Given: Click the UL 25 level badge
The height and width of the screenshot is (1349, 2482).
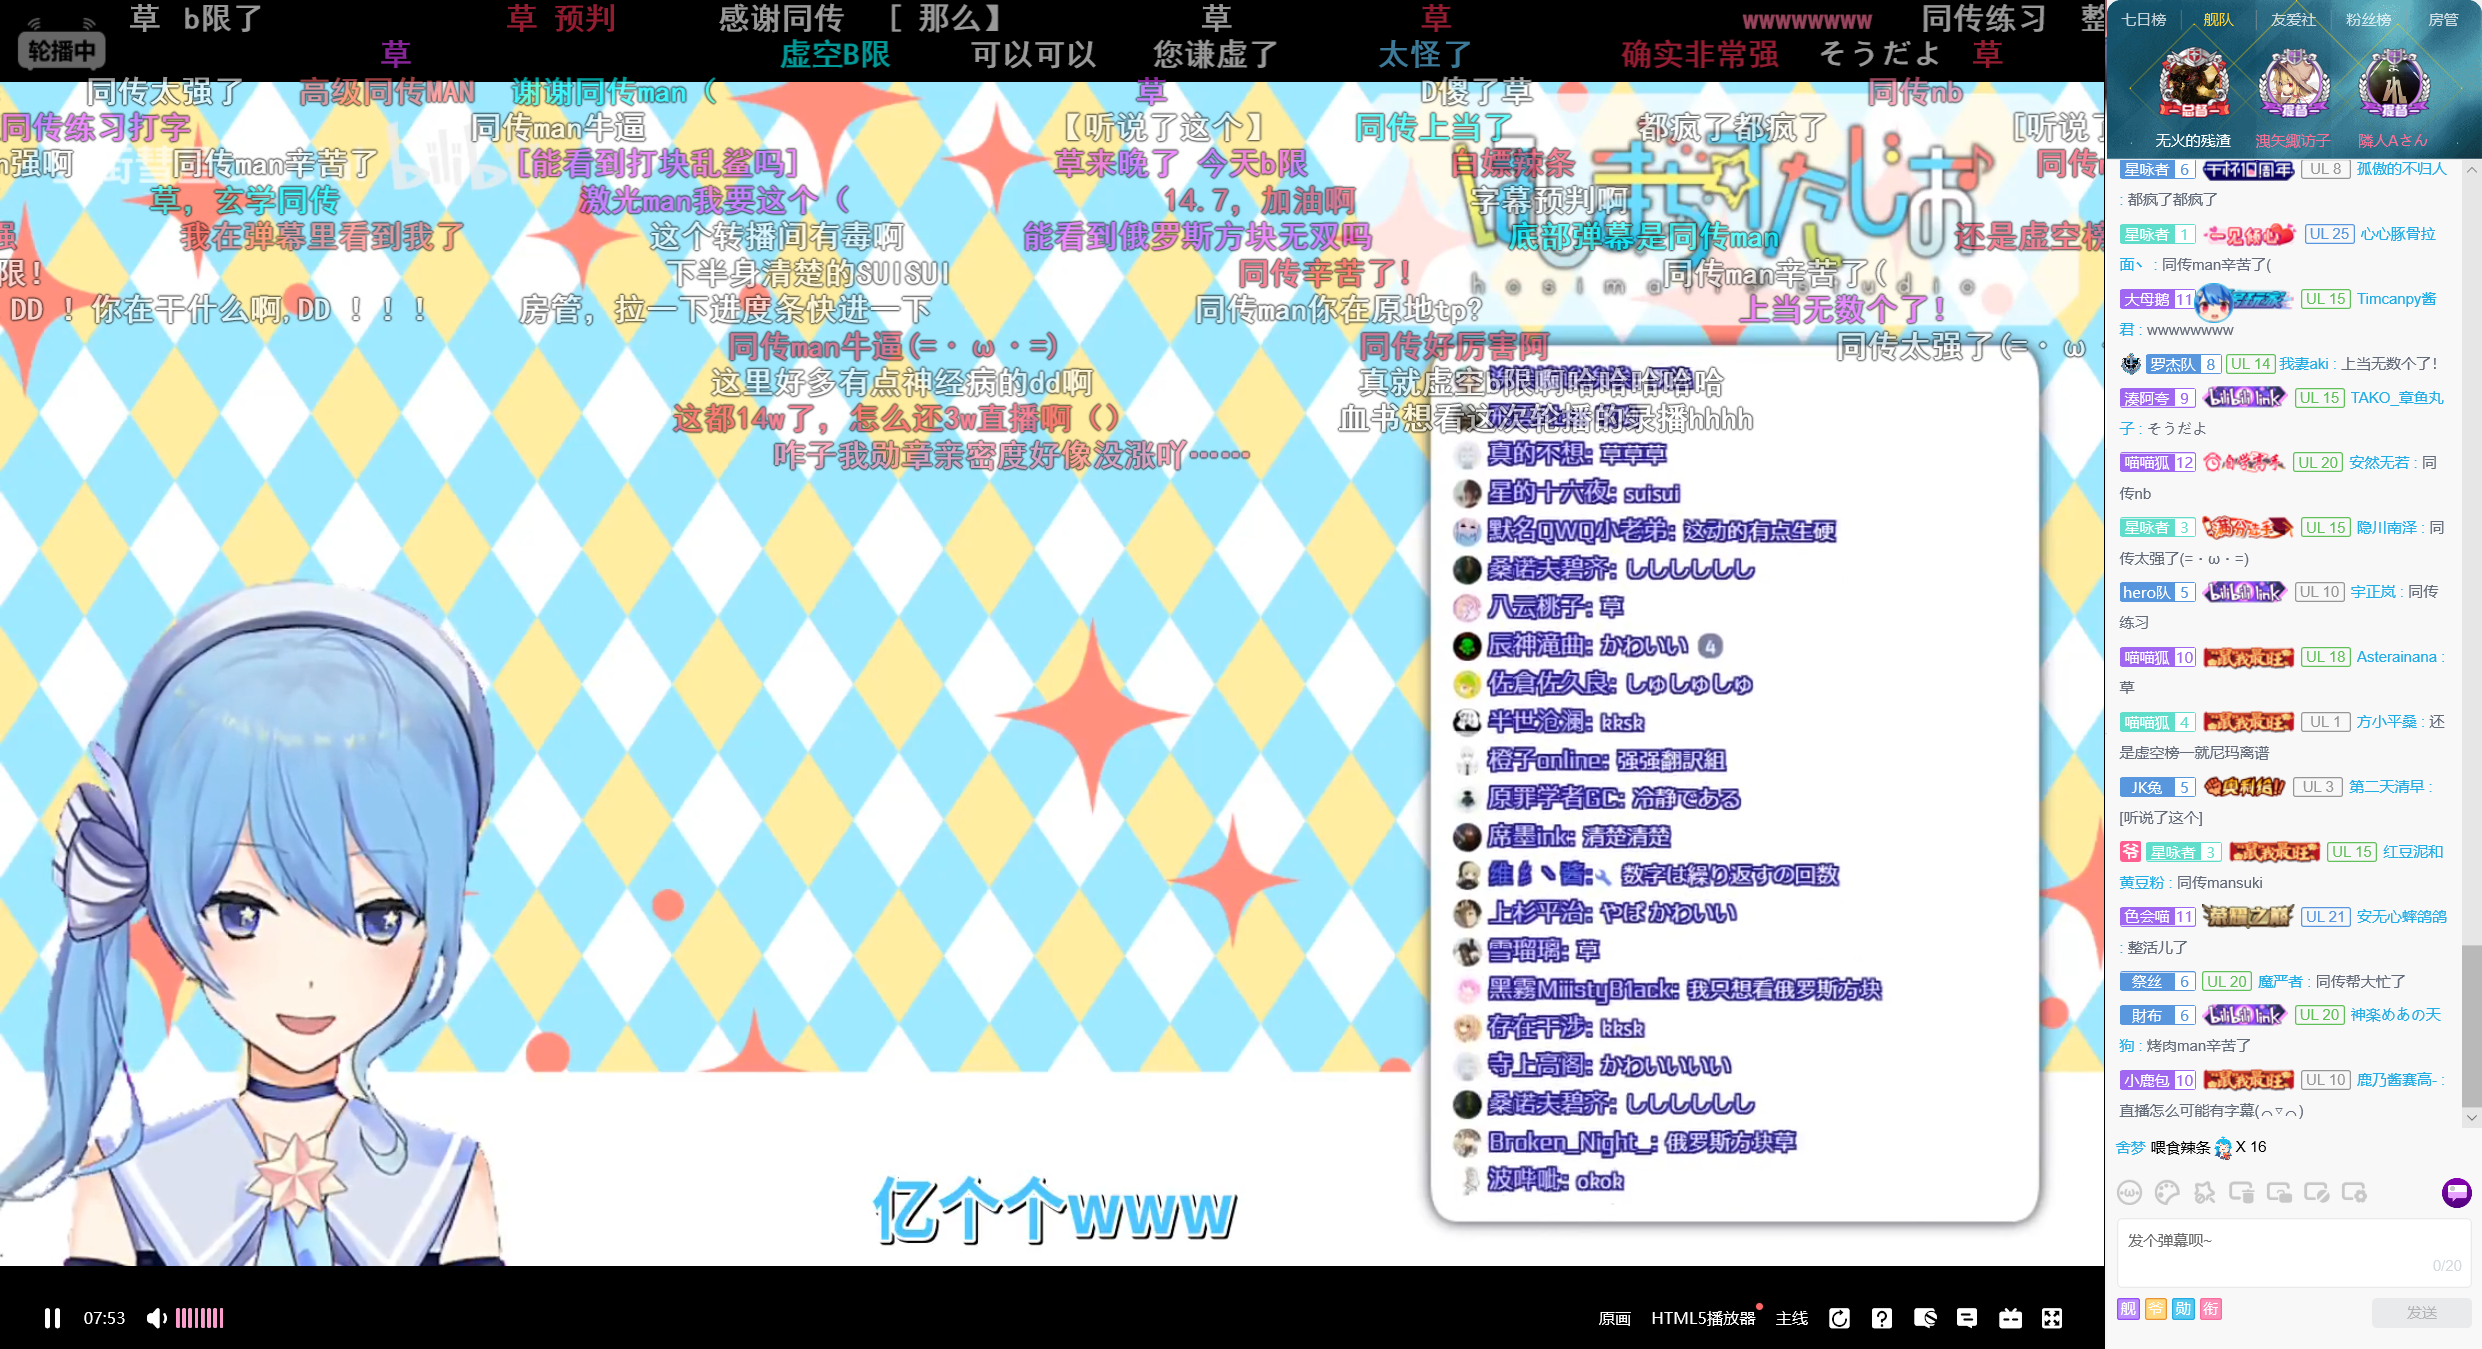Looking at the screenshot, I should coord(2329,234).
